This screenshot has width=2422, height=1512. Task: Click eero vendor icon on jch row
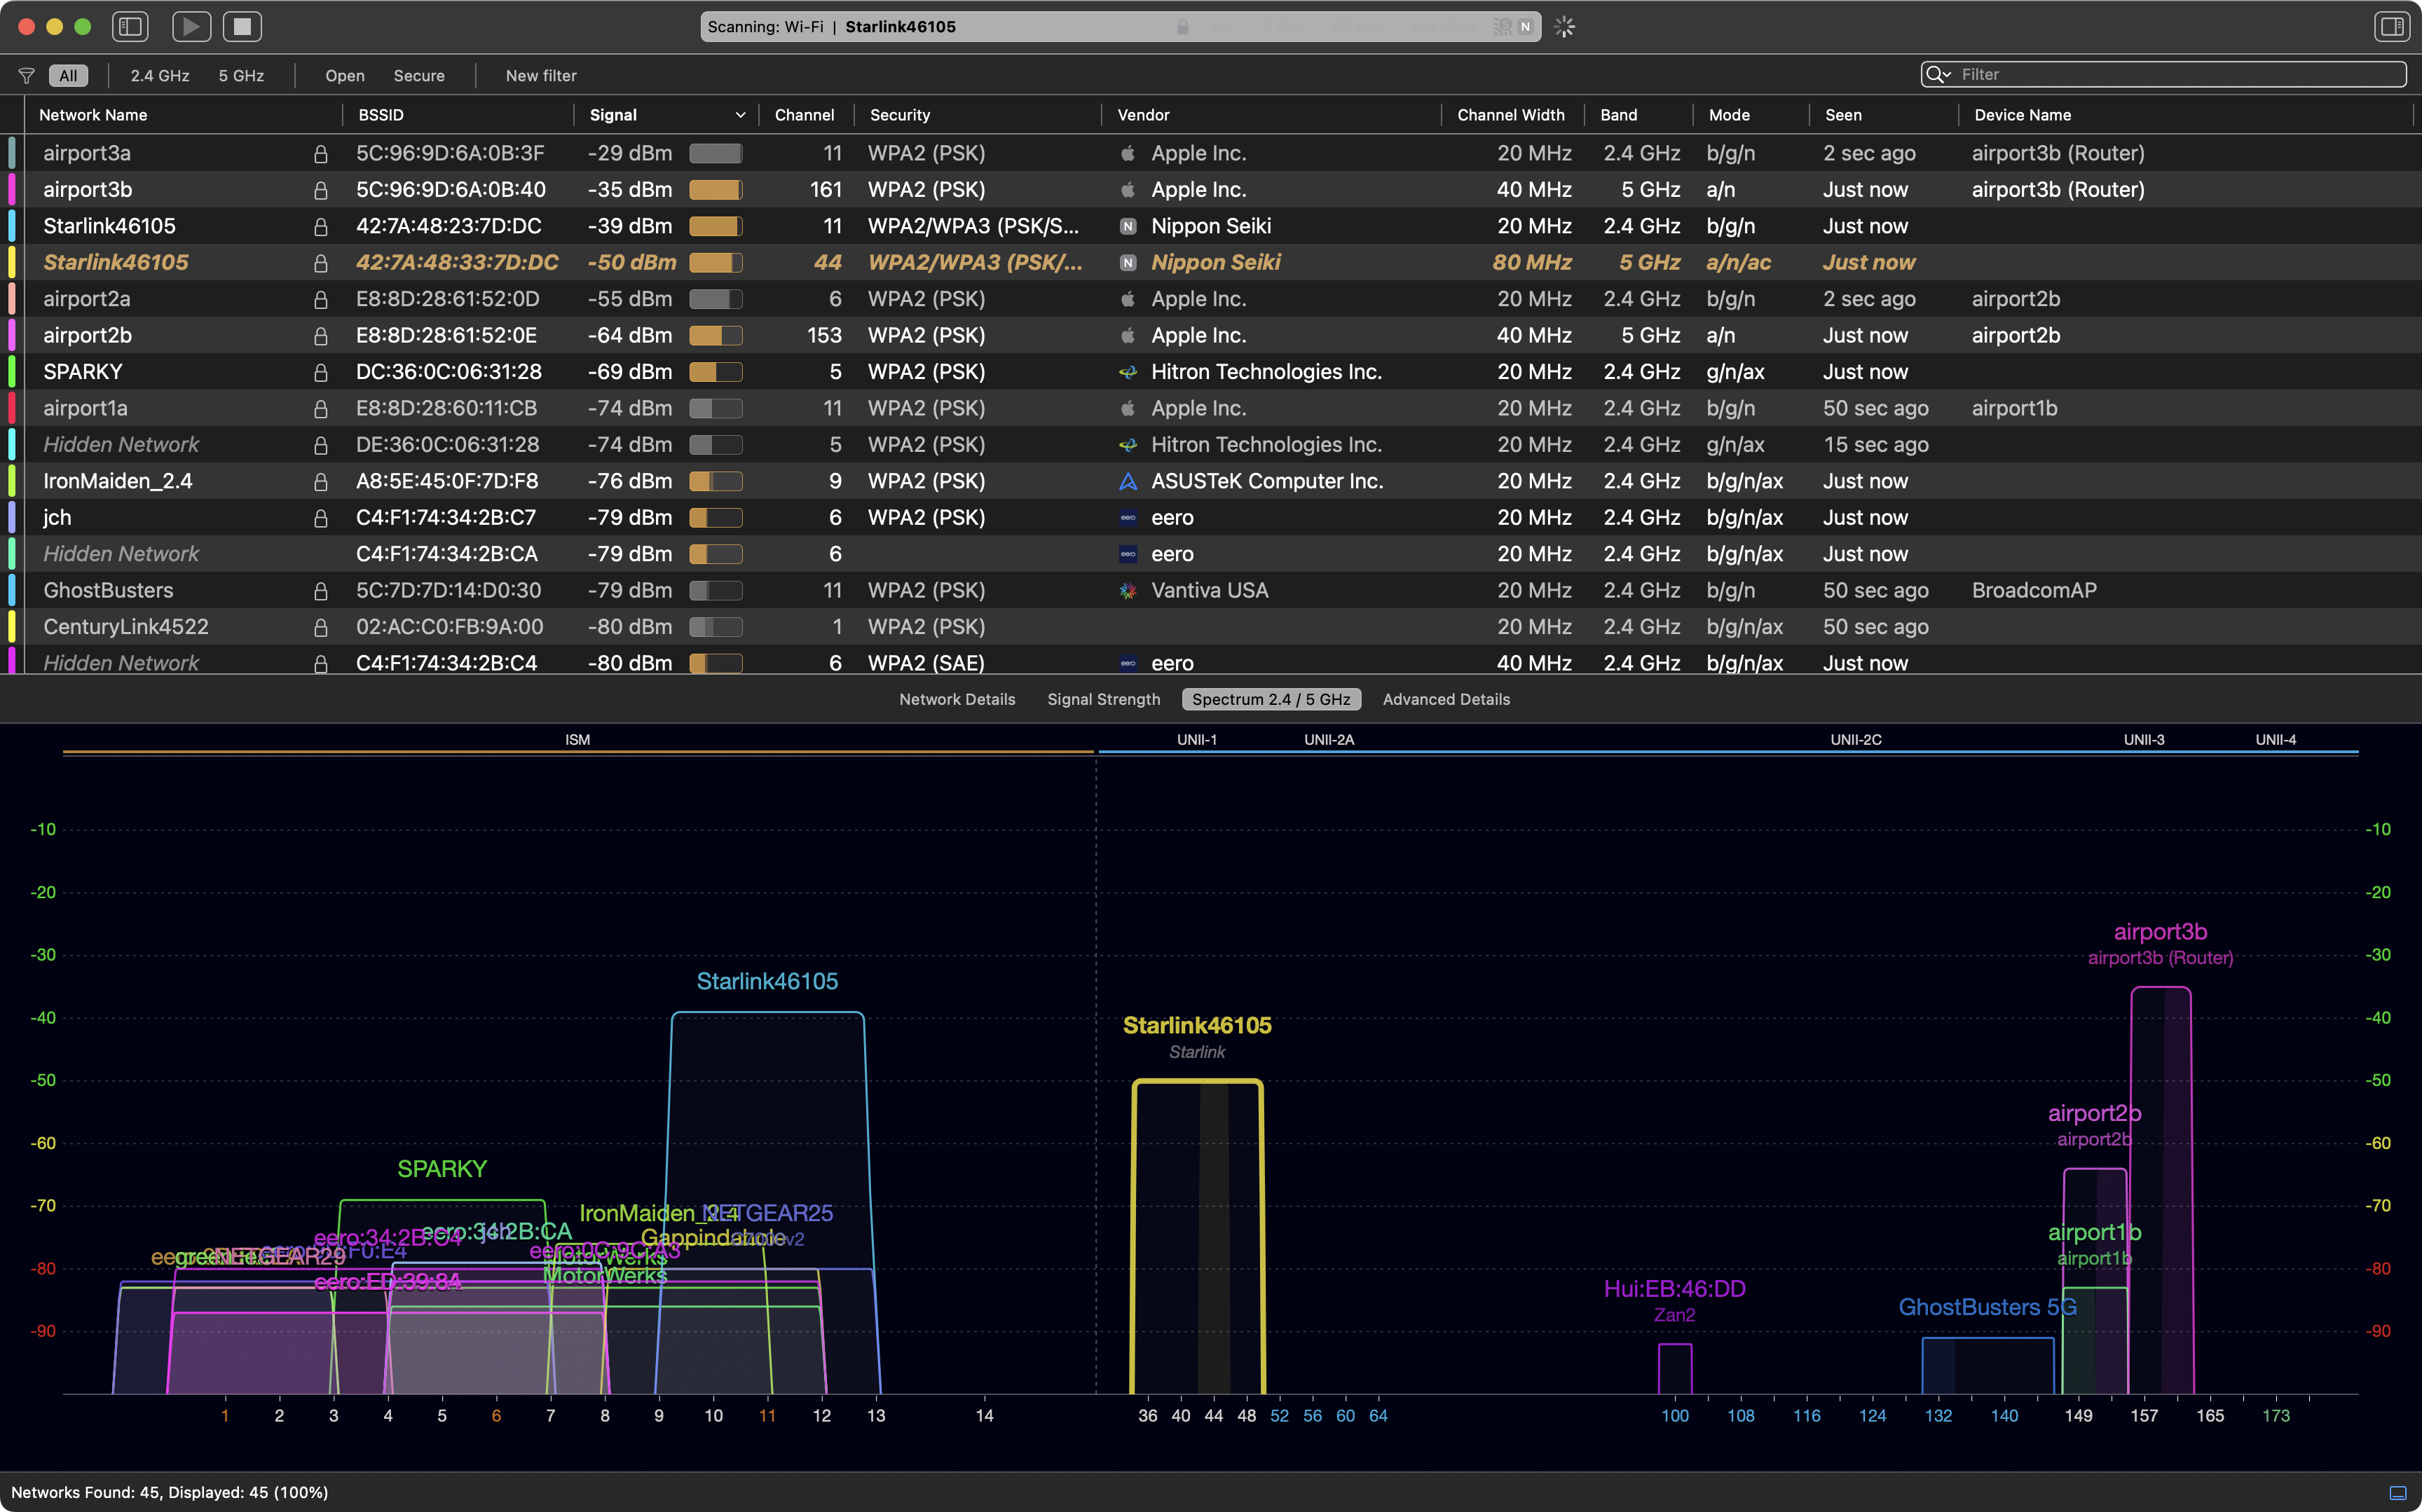(1128, 518)
